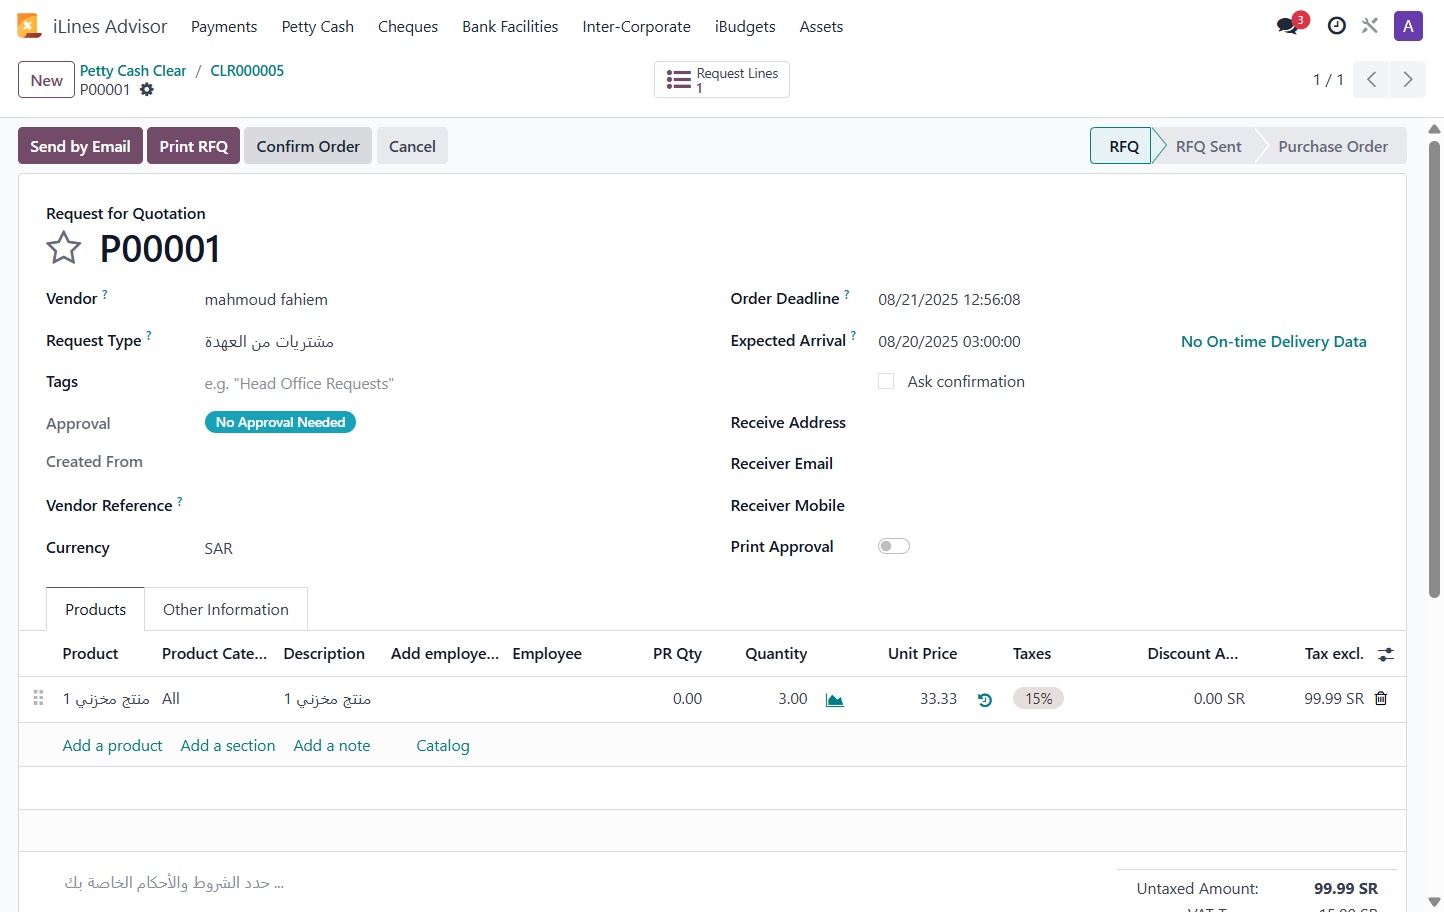Open the Expected Arrival date picker
This screenshot has width=1444, height=912.
(949, 341)
